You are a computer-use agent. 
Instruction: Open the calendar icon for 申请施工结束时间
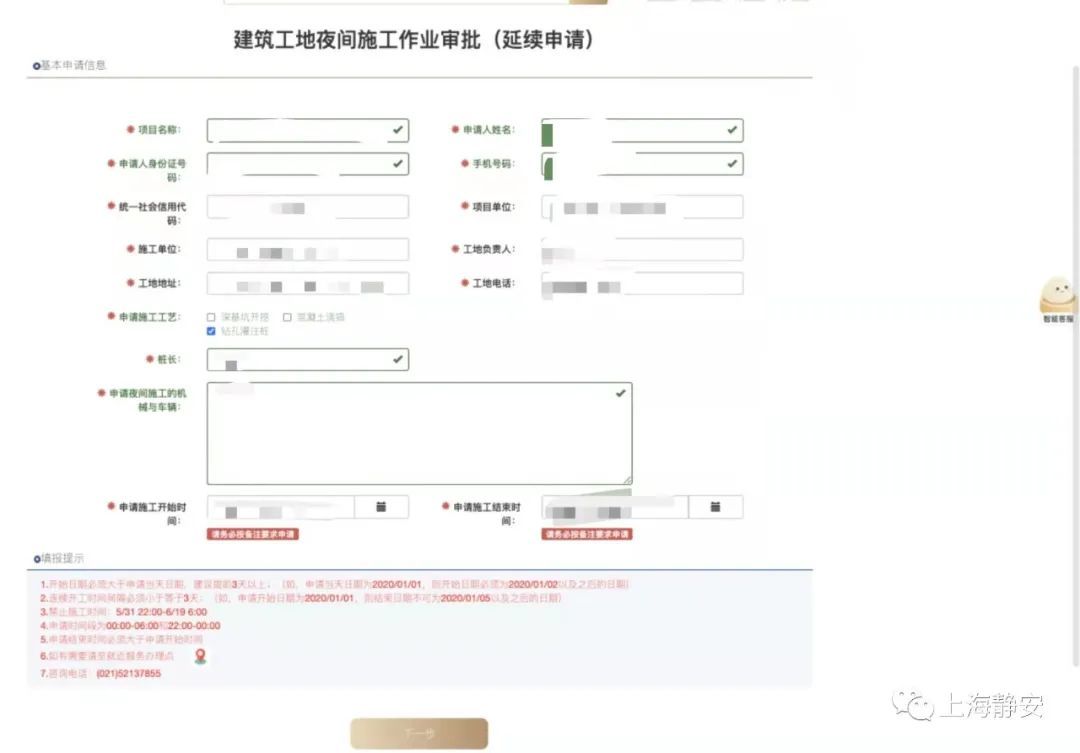point(715,507)
